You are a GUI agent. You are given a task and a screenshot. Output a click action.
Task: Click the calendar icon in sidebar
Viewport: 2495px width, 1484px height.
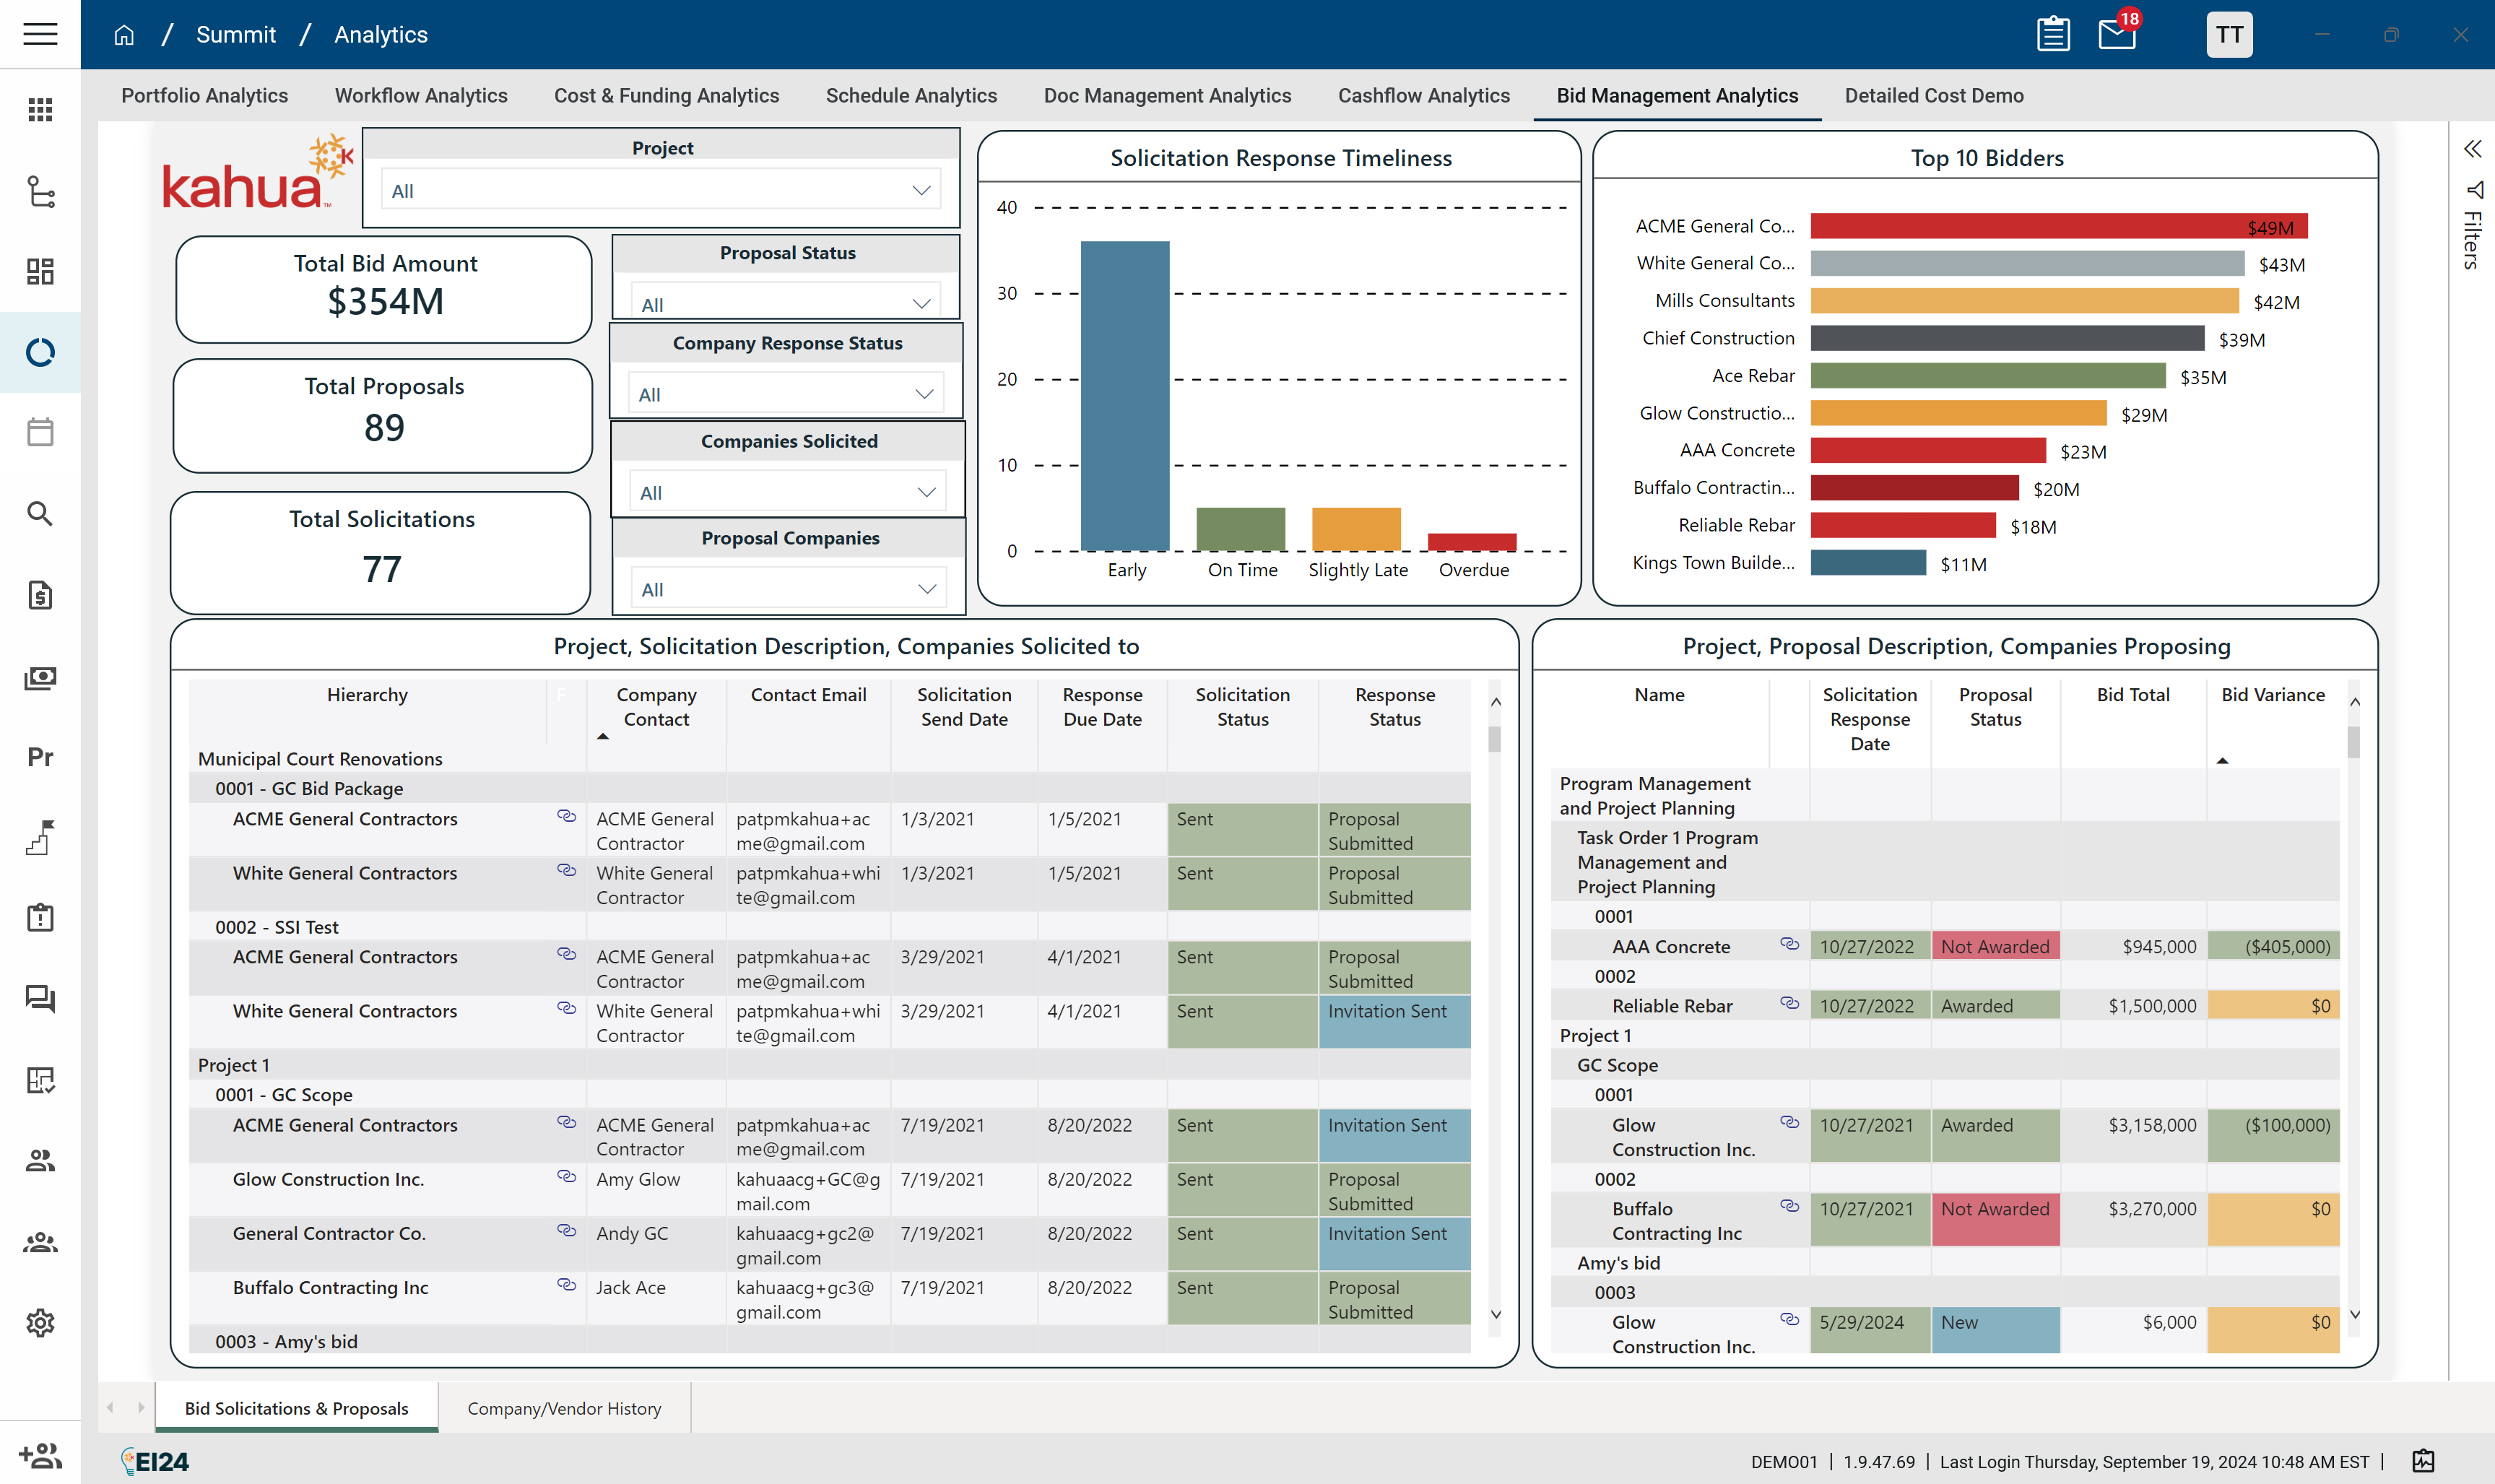pyautogui.click(x=40, y=433)
